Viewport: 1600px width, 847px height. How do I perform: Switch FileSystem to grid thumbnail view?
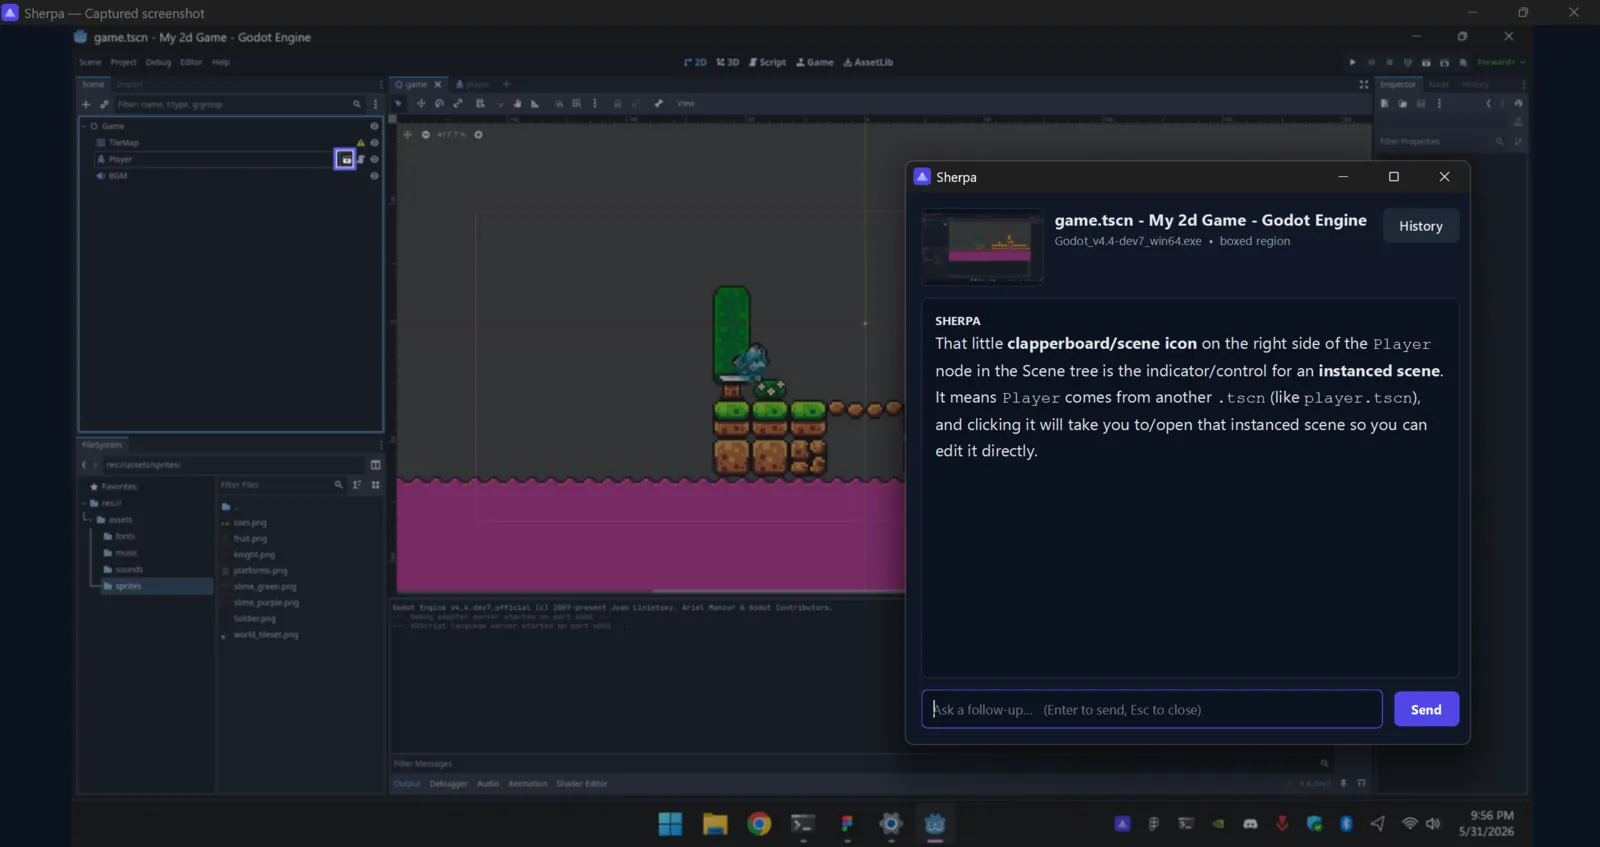click(x=376, y=485)
